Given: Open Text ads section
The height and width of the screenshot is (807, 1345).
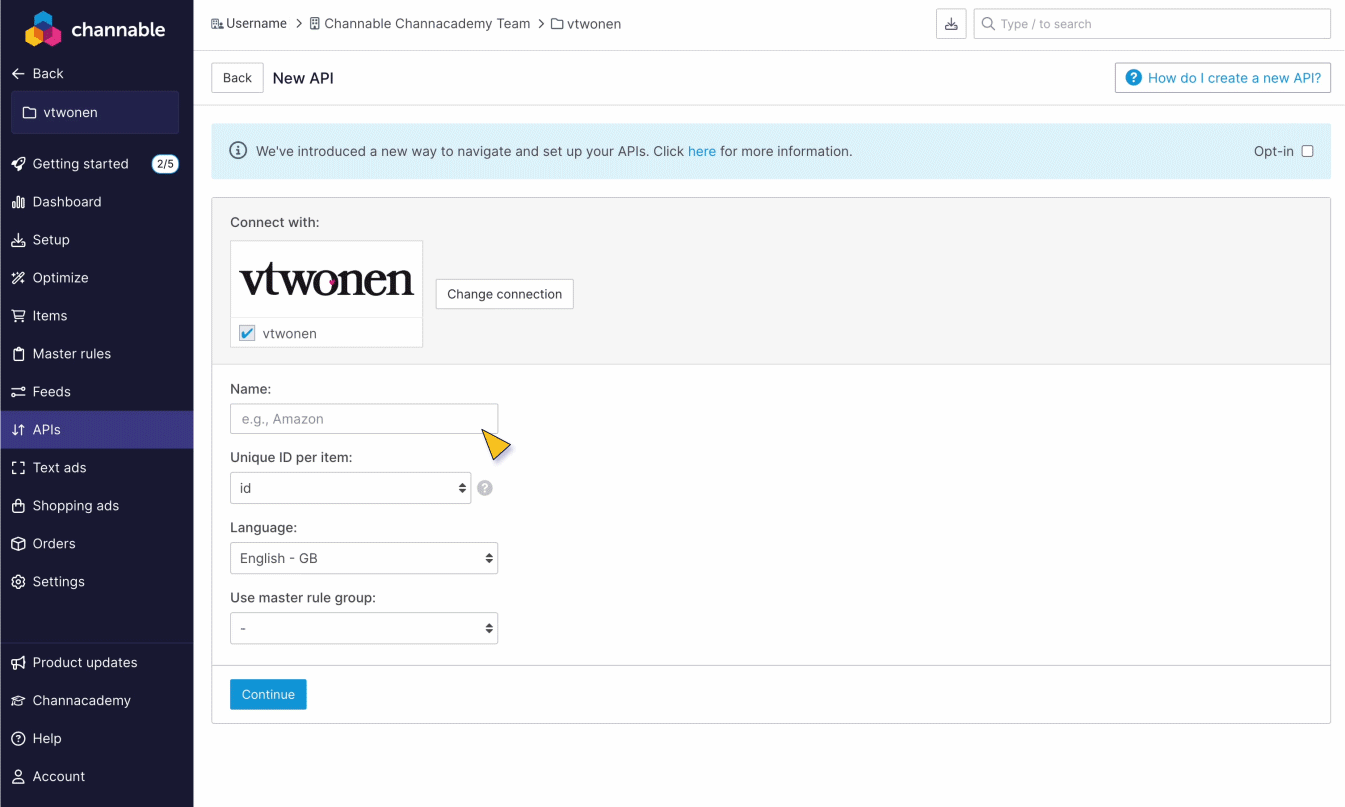Looking at the screenshot, I should click(59, 468).
